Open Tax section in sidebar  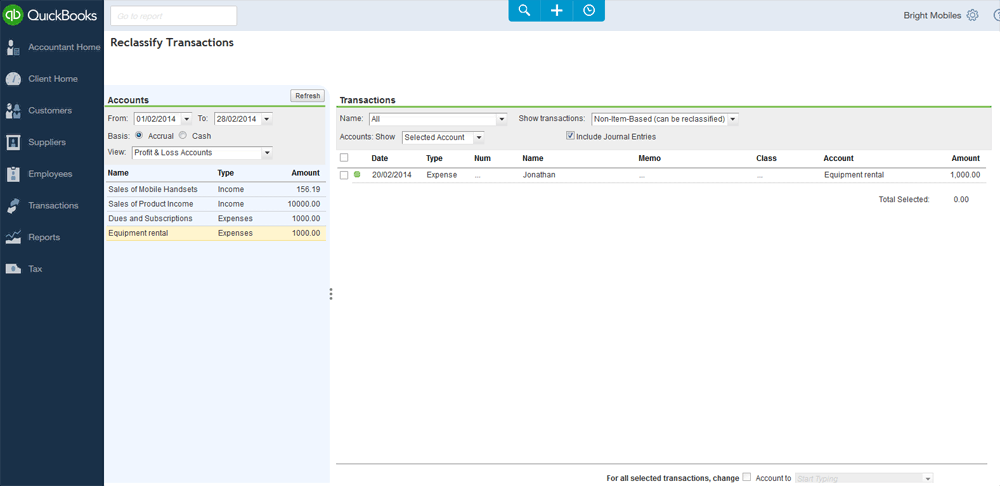tap(35, 269)
